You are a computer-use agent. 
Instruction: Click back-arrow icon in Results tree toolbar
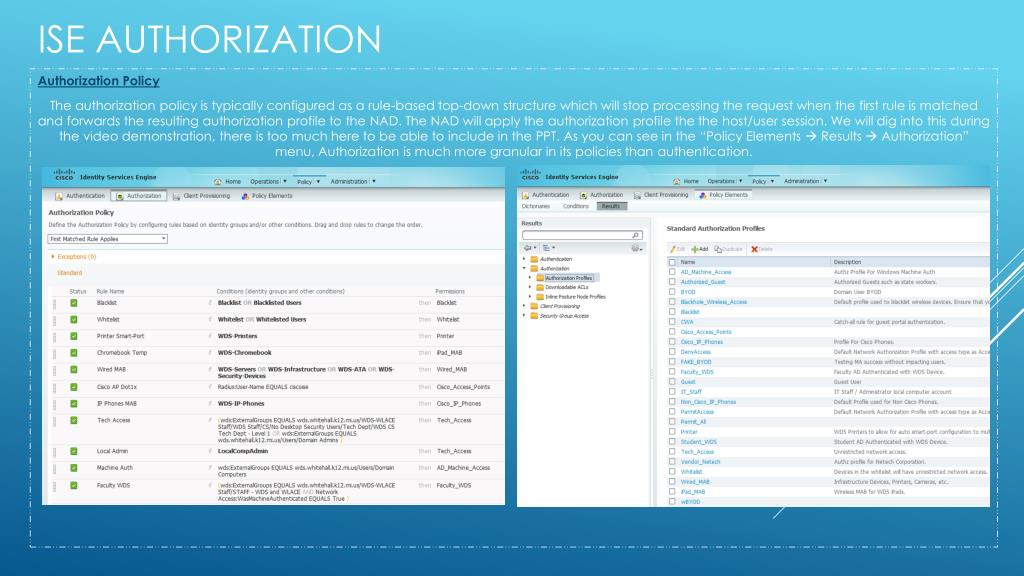(528, 248)
